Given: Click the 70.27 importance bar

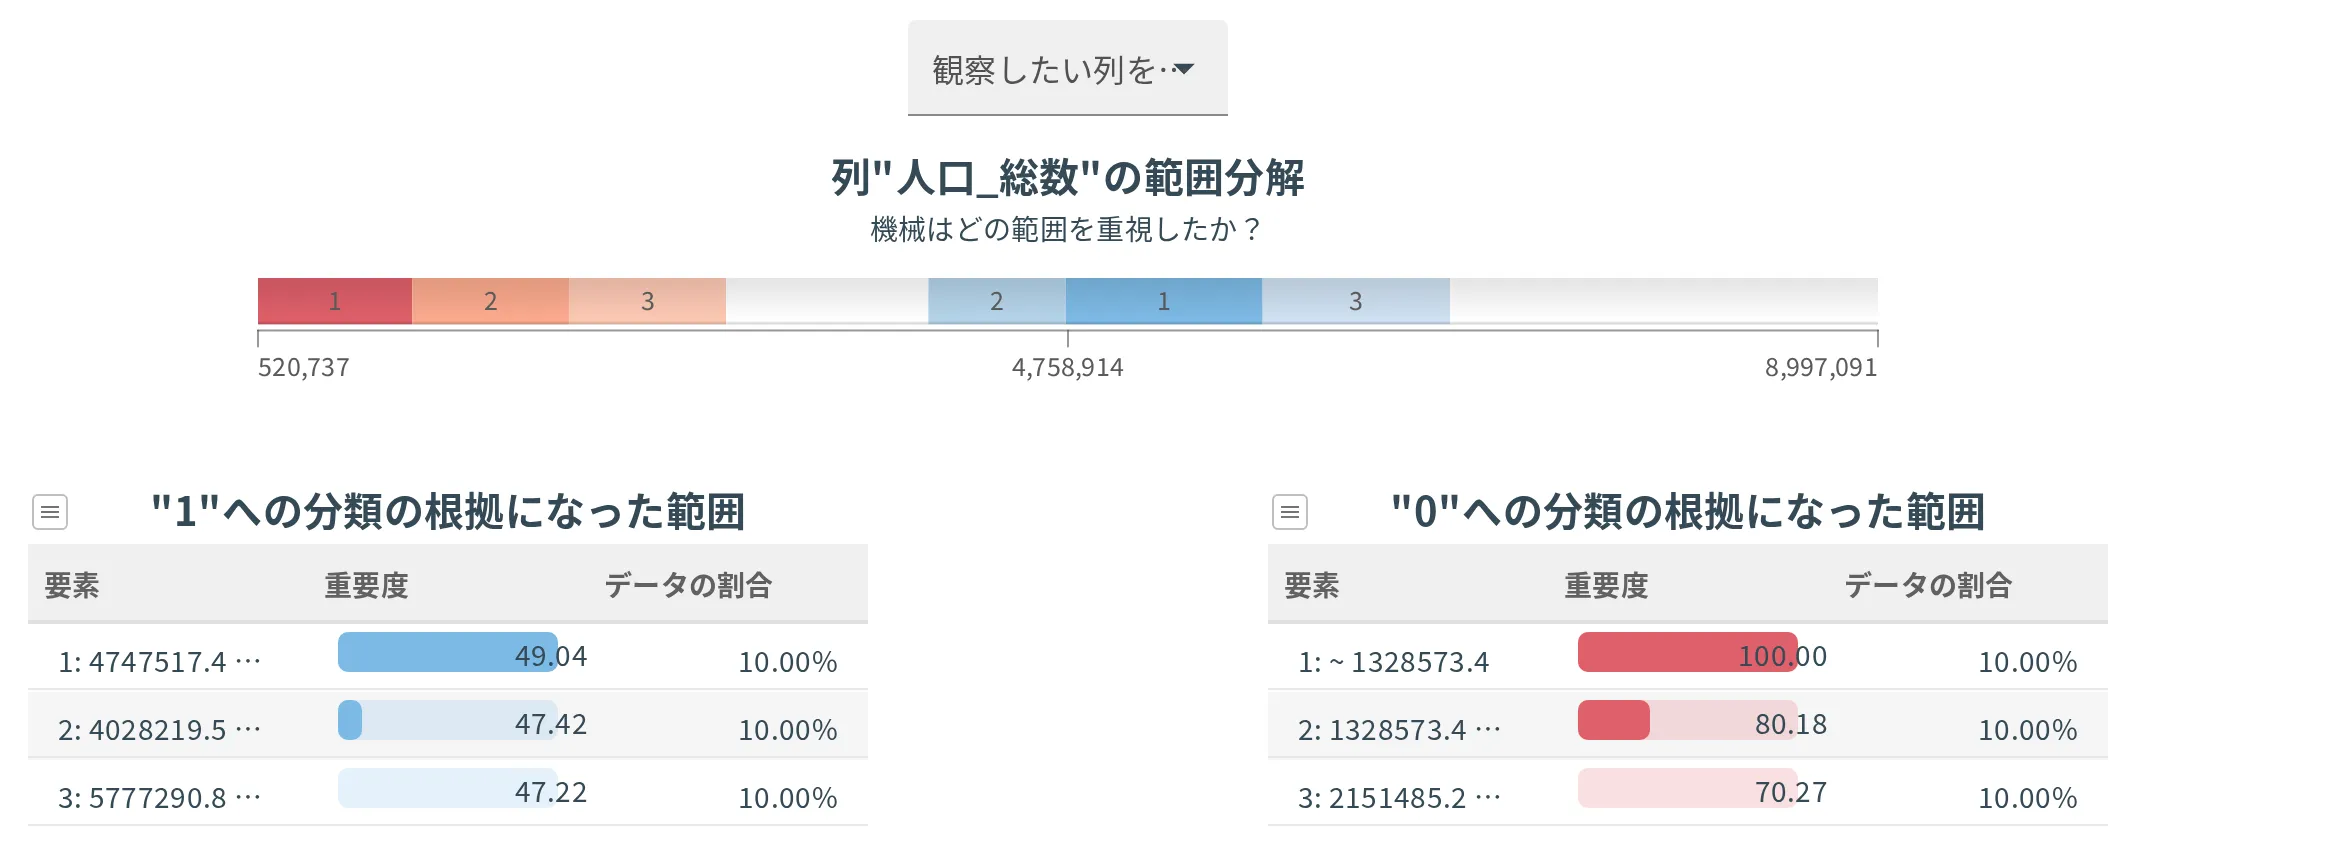Looking at the screenshot, I should click(1688, 788).
